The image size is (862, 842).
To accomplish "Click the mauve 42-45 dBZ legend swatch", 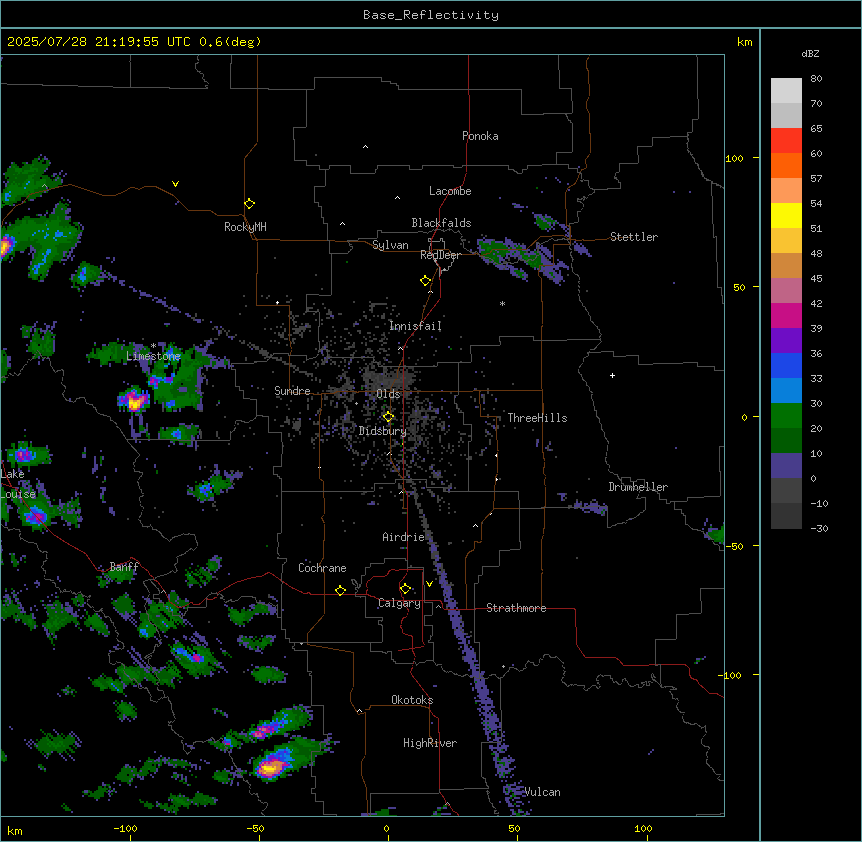I will point(786,291).
